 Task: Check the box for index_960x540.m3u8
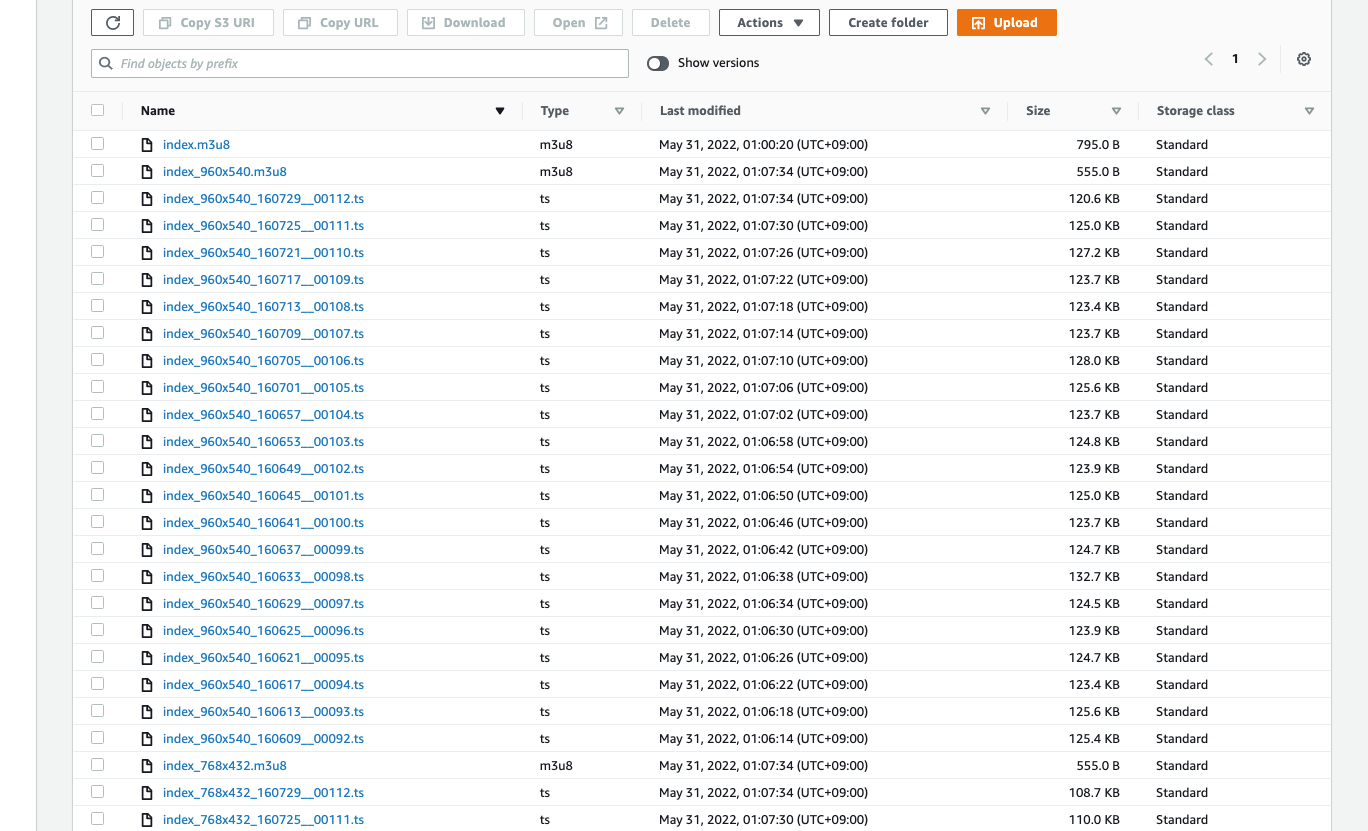click(97, 172)
